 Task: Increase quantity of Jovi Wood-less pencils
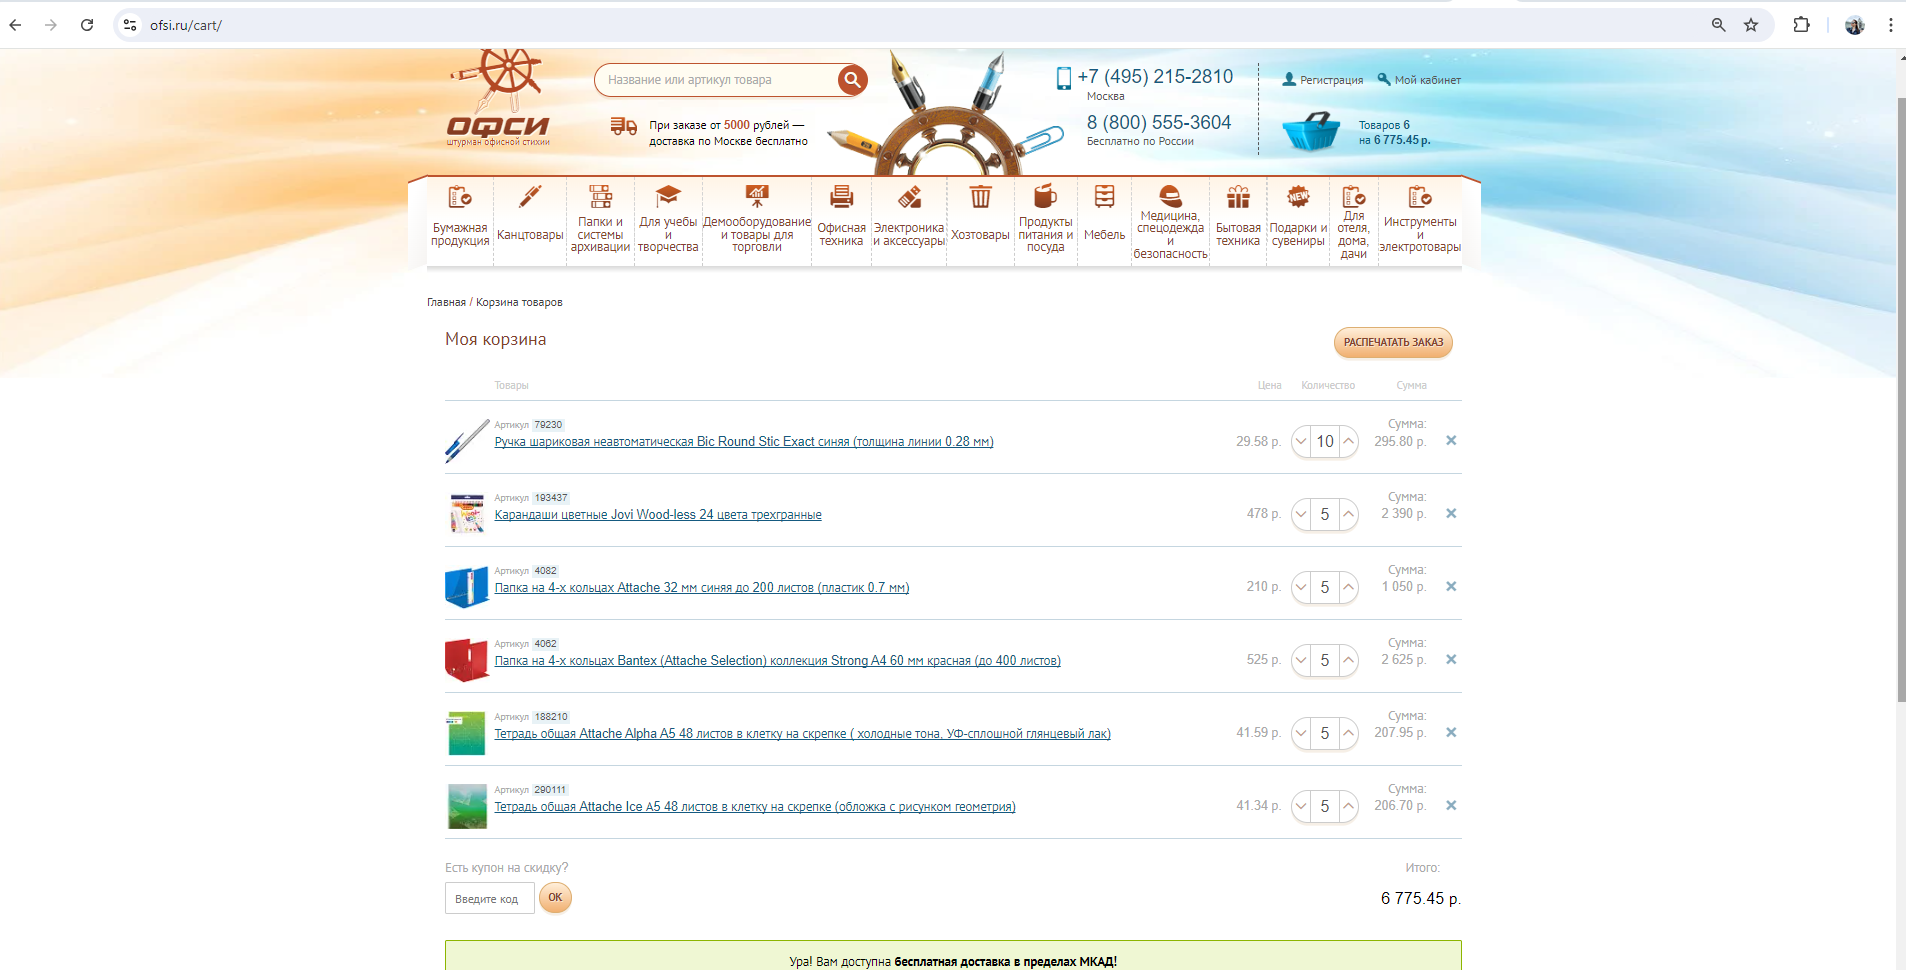(1348, 514)
